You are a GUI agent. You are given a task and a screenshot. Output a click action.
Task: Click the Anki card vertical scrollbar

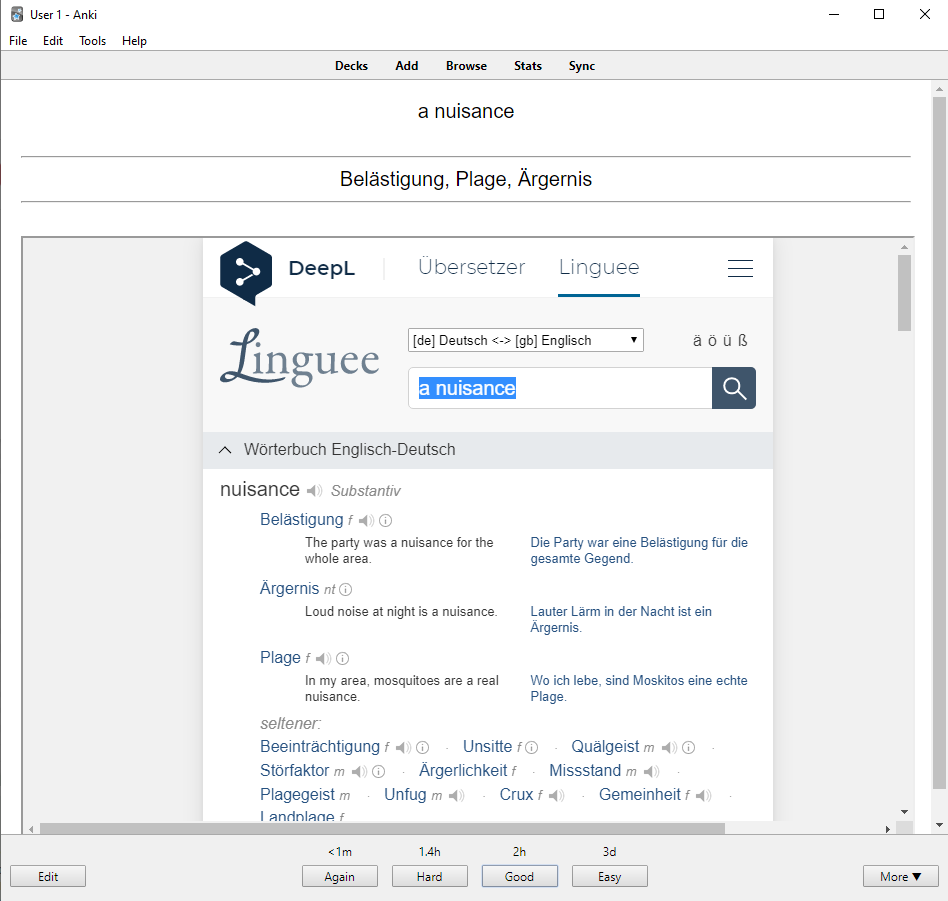click(939, 443)
